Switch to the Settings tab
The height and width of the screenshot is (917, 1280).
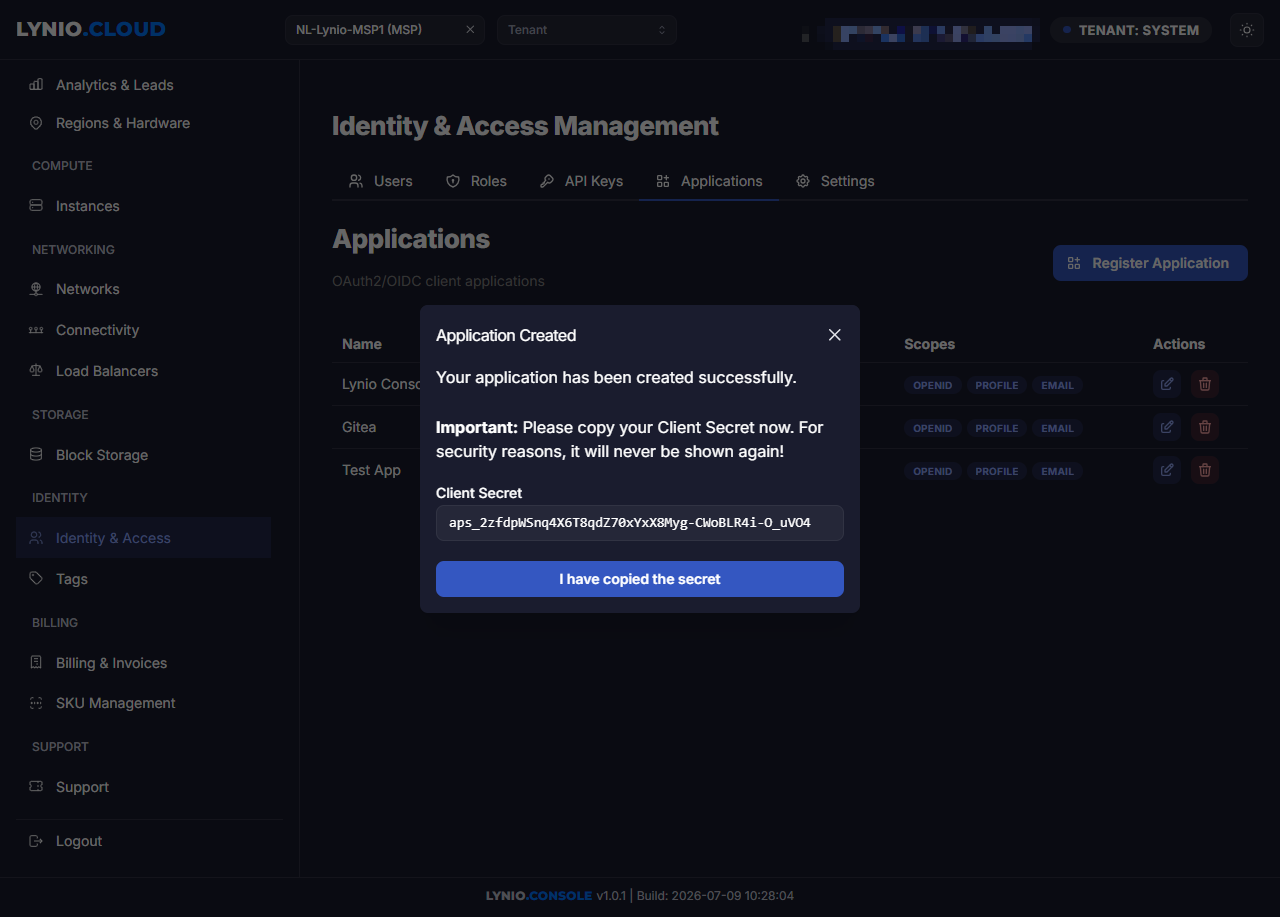(x=835, y=181)
